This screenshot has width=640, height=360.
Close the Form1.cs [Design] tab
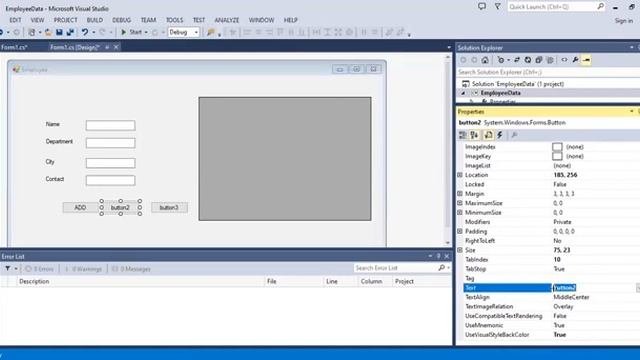point(116,47)
